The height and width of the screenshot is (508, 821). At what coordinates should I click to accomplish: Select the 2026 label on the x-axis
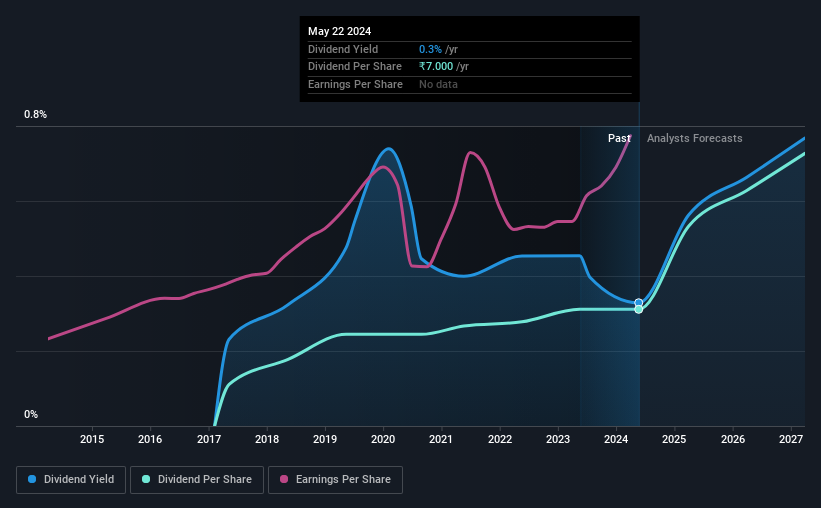point(733,439)
